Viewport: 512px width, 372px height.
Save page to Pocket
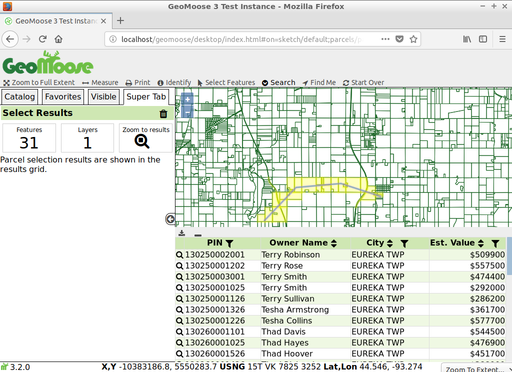[399, 39]
